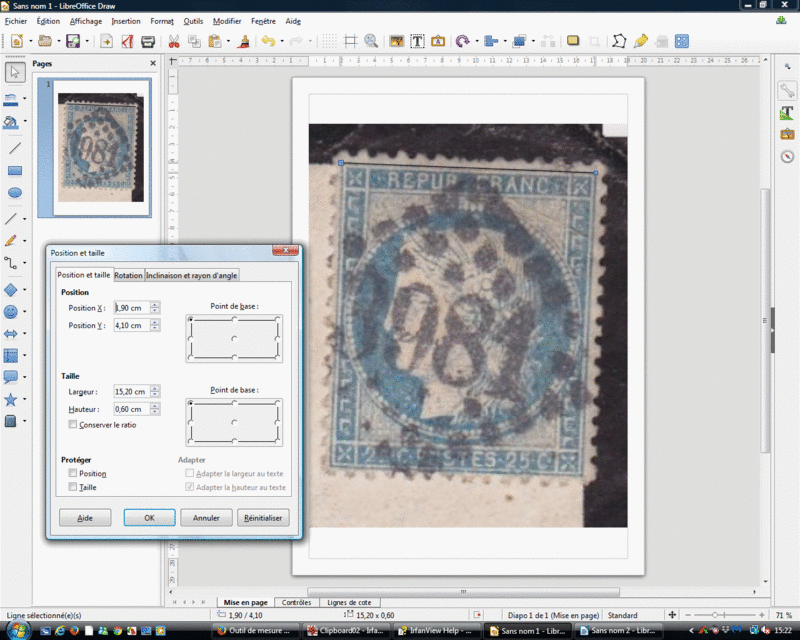The image size is (800, 640).
Task: Select center Position base point
Action: [x=234, y=338]
